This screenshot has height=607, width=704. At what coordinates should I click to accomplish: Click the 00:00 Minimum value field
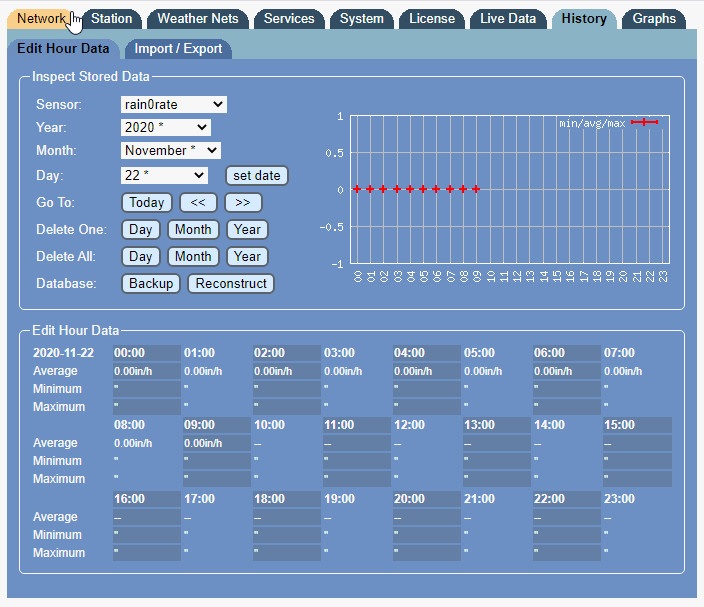coord(147,389)
